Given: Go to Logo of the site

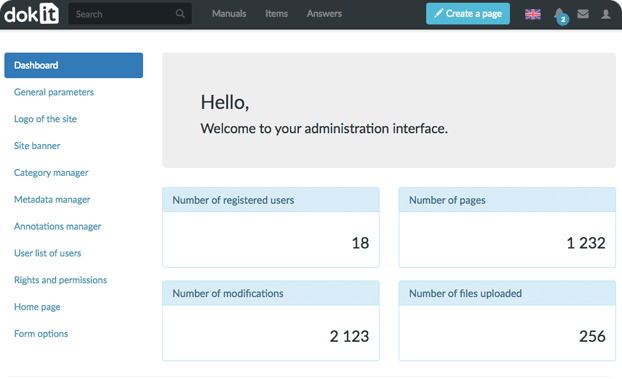Looking at the screenshot, I should [x=45, y=119].
